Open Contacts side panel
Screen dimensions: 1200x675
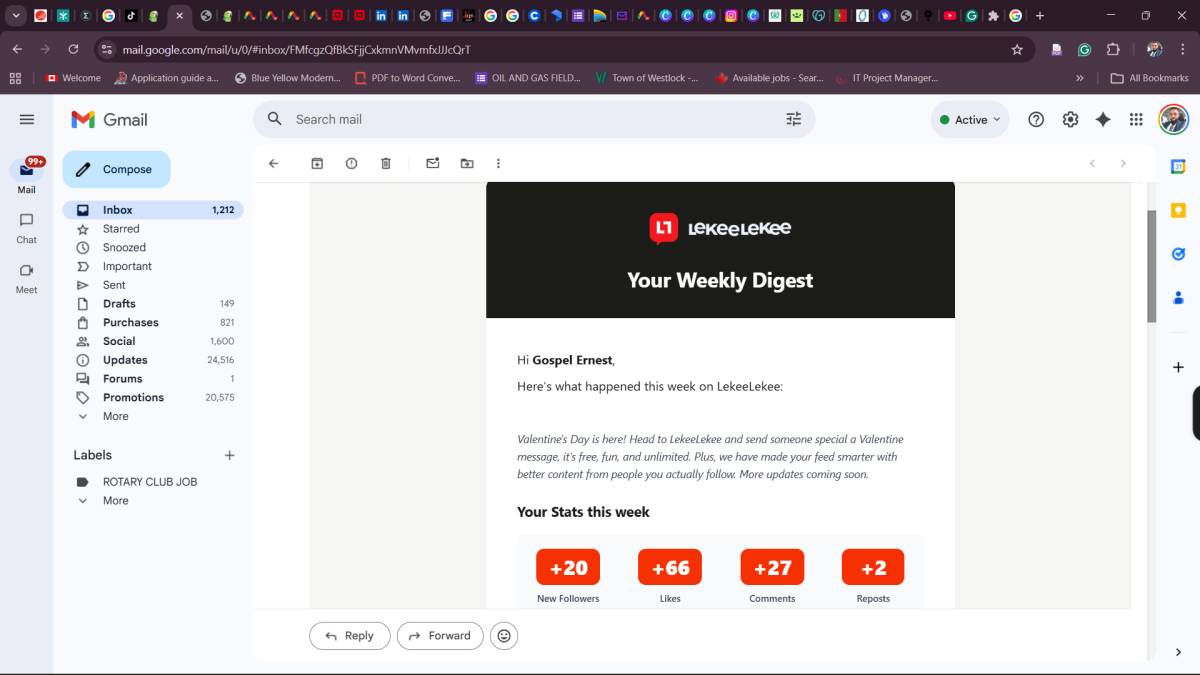[1178, 298]
